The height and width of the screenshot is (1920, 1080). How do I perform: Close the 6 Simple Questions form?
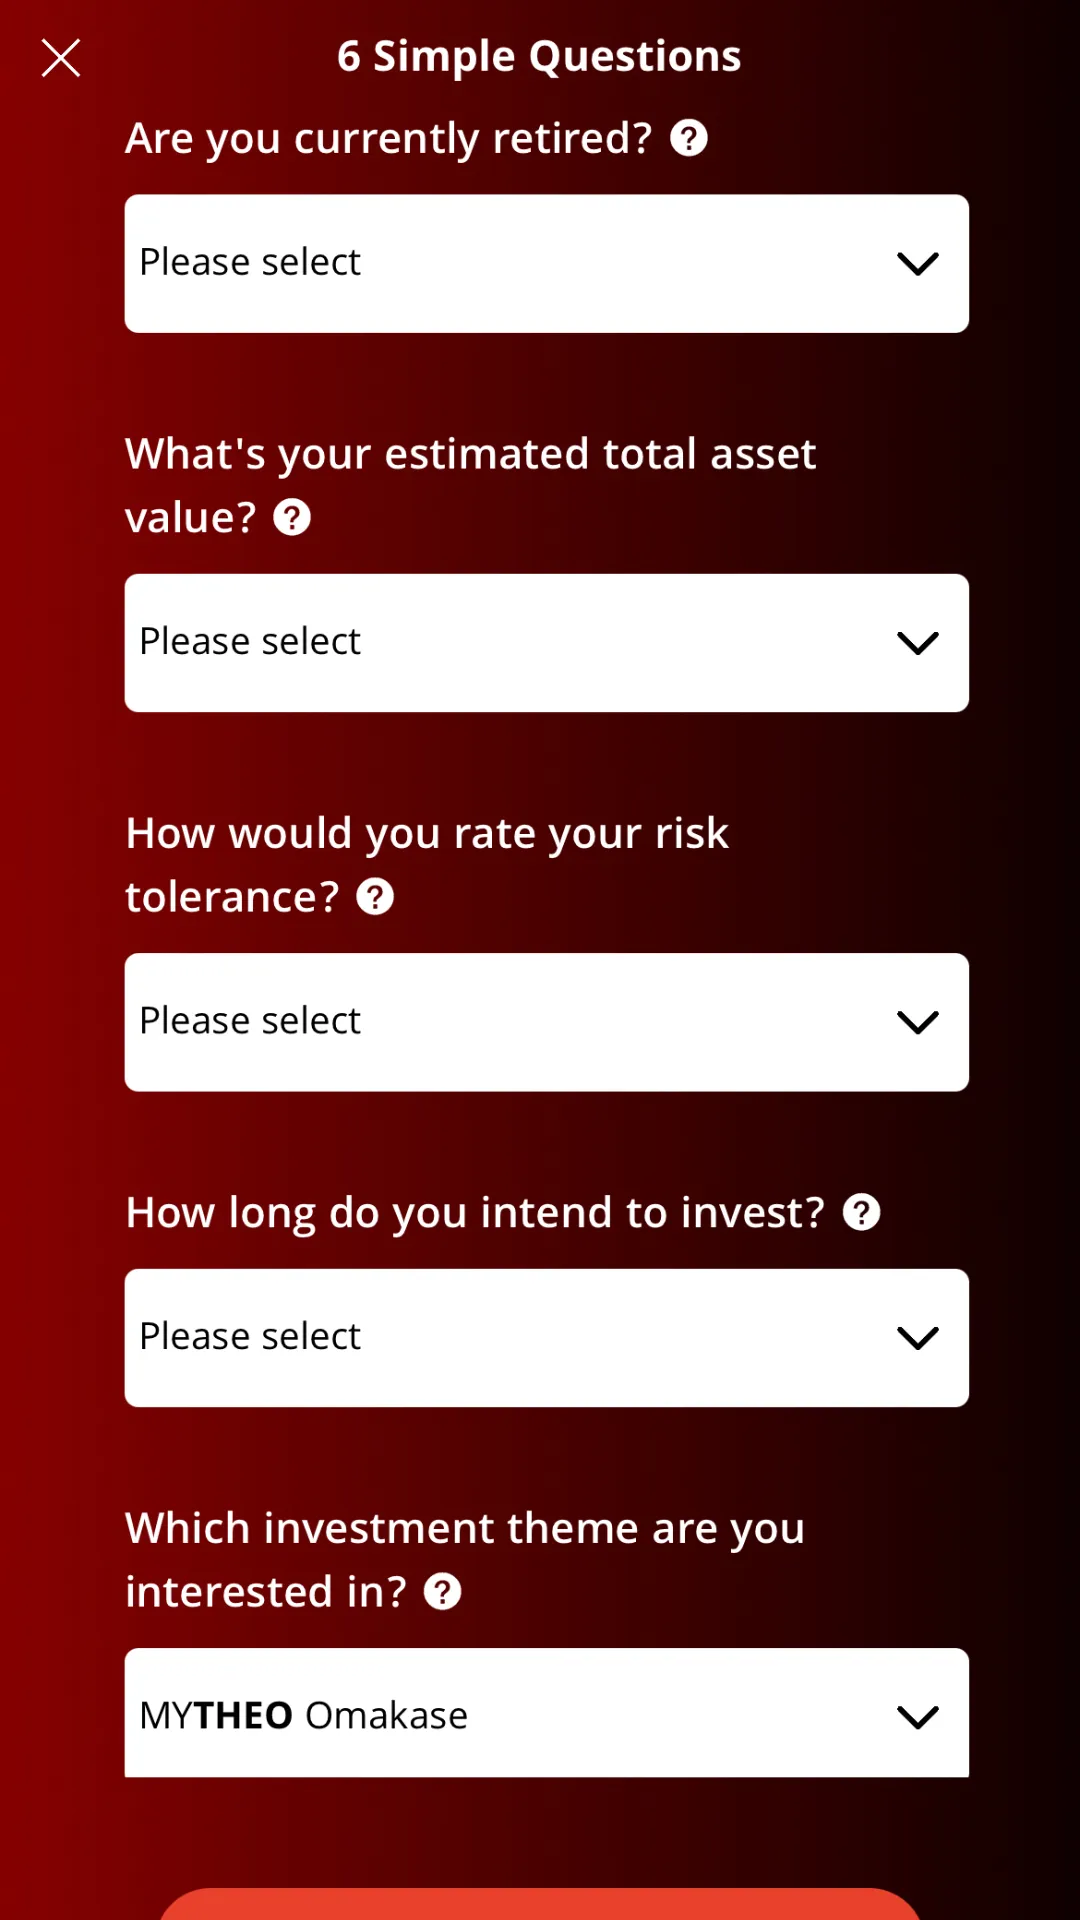click(x=60, y=58)
